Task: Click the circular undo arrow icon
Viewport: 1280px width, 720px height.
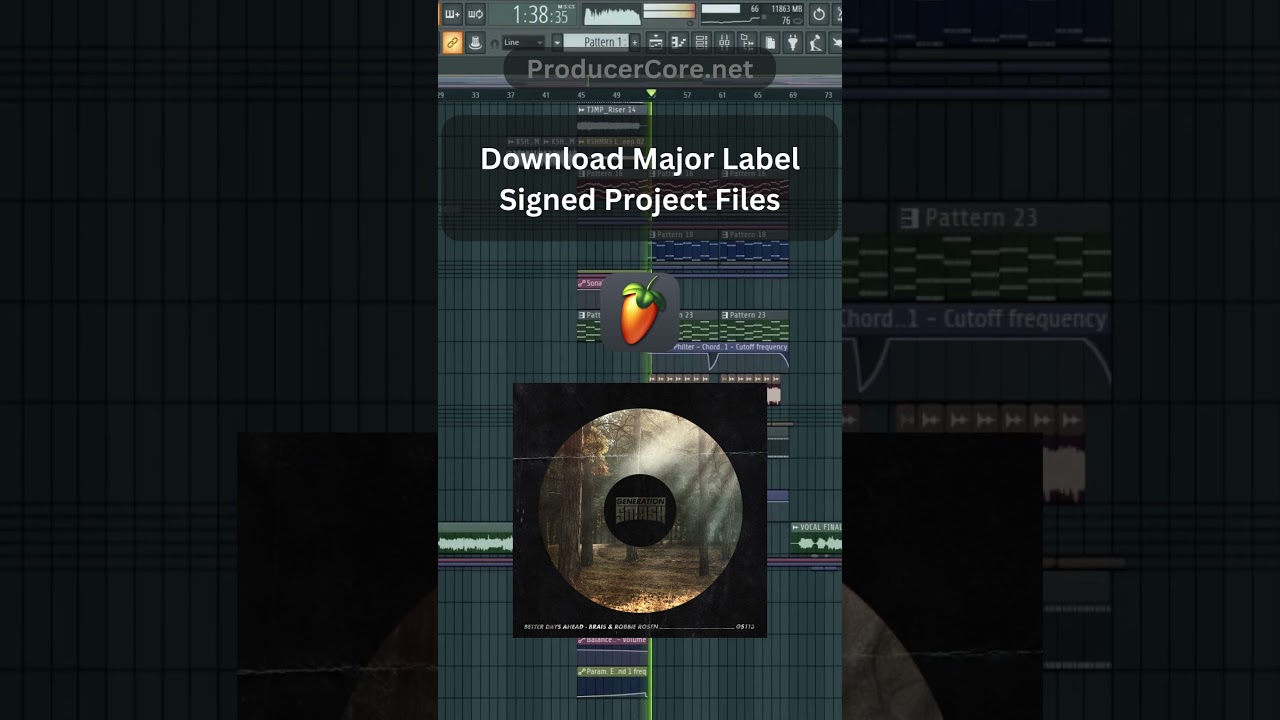Action: [x=819, y=14]
